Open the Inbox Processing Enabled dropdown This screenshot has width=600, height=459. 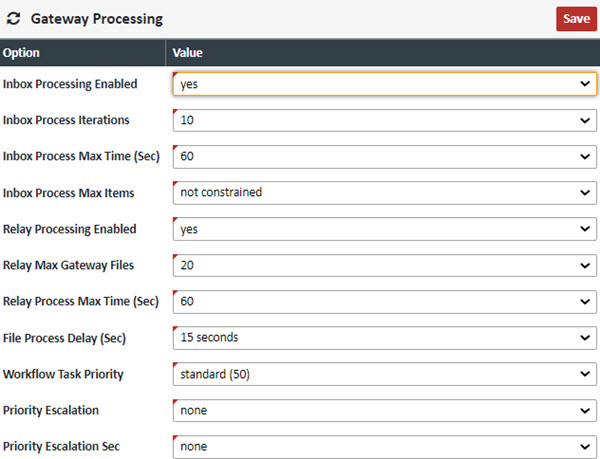(385, 84)
